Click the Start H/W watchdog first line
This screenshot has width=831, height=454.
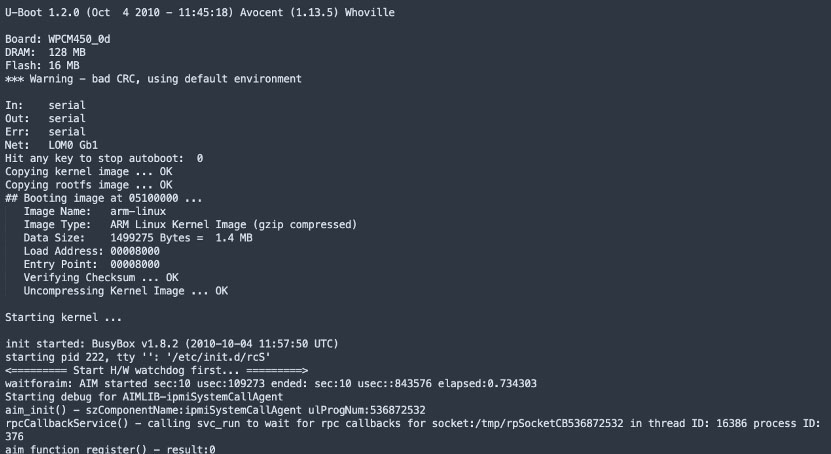(x=156, y=370)
